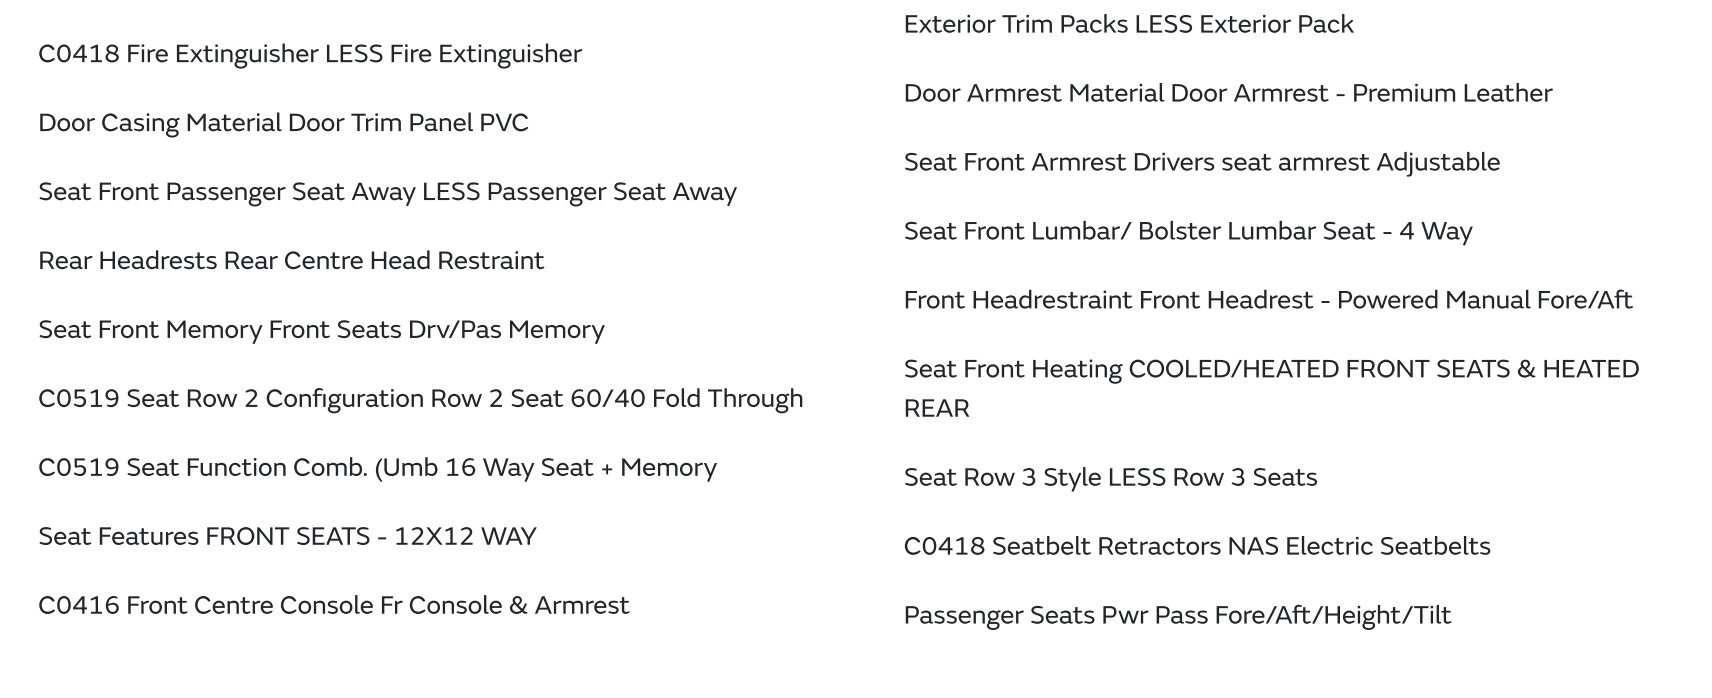
Task: Select Drivers seat armrest Adjustable entry
Action: [x=1201, y=163]
